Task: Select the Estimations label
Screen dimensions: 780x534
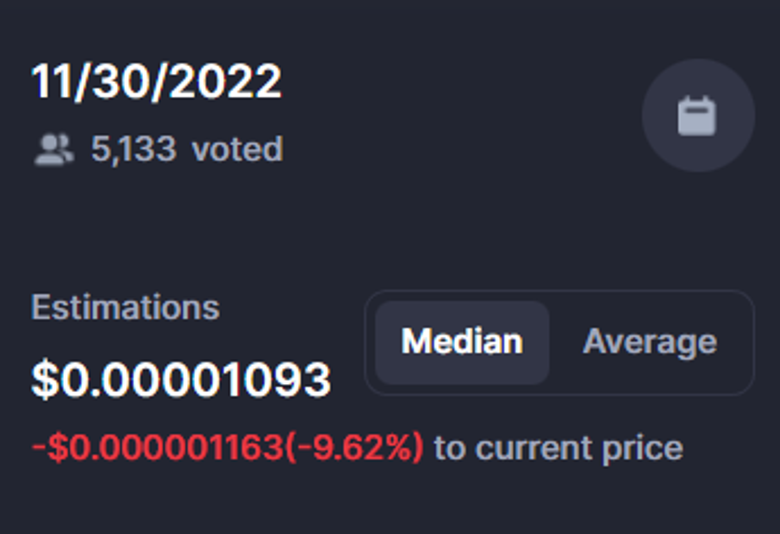Action: [x=125, y=307]
